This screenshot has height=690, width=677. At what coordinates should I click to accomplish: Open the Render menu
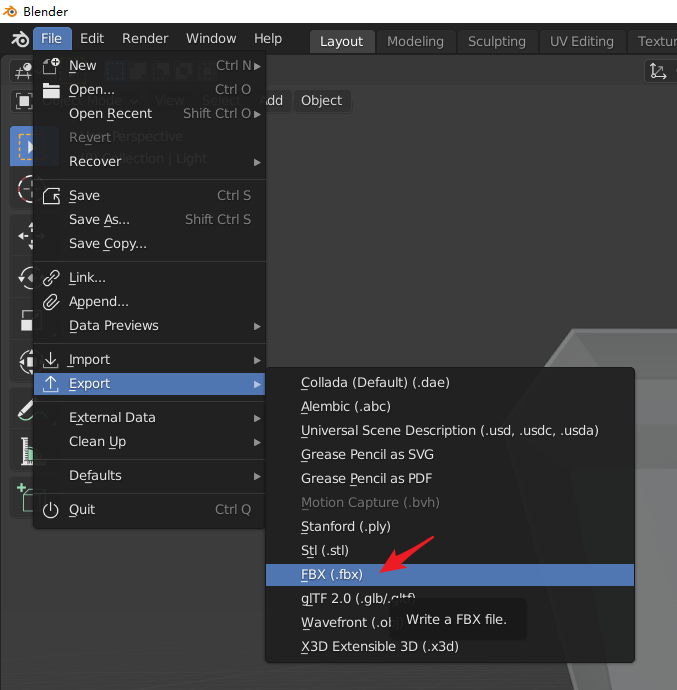click(x=145, y=39)
